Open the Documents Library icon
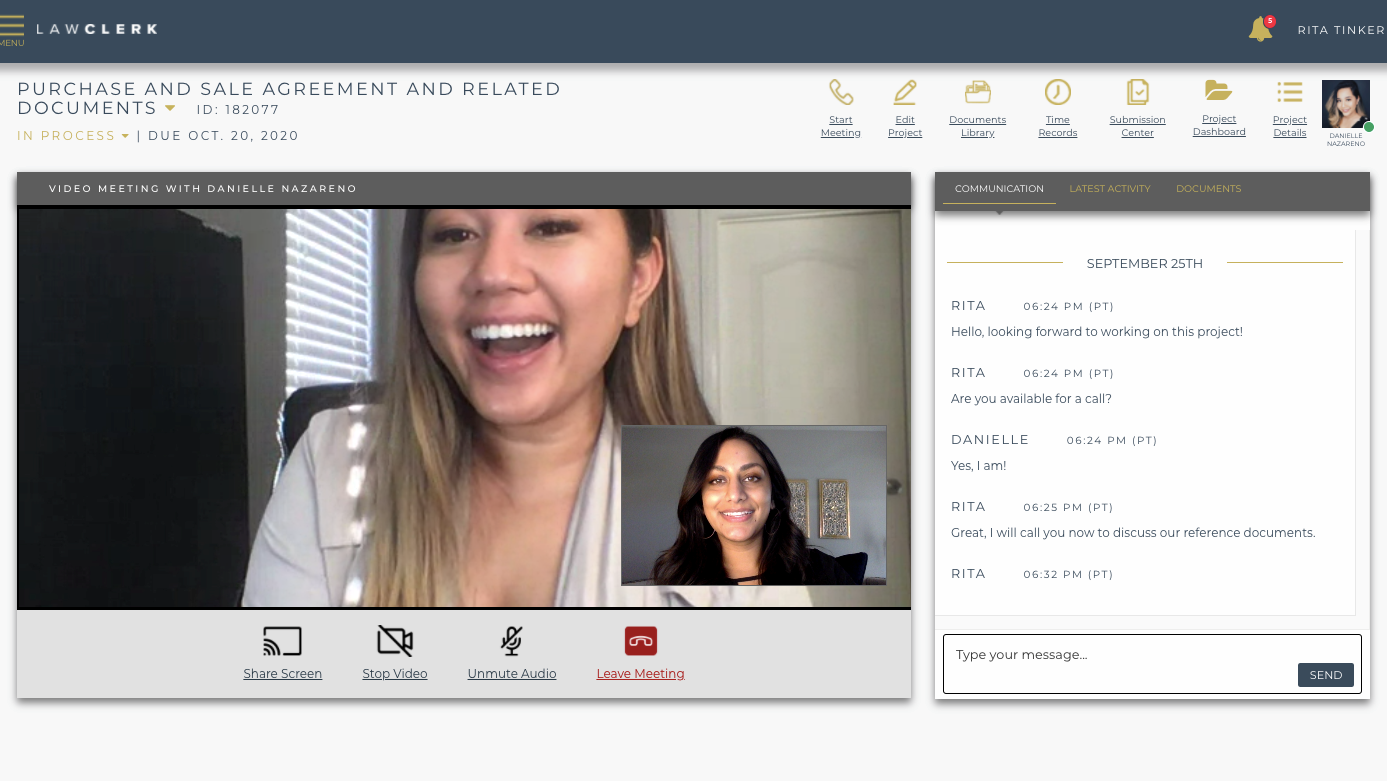The width and height of the screenshot is (1387, 781). [977, 93]
